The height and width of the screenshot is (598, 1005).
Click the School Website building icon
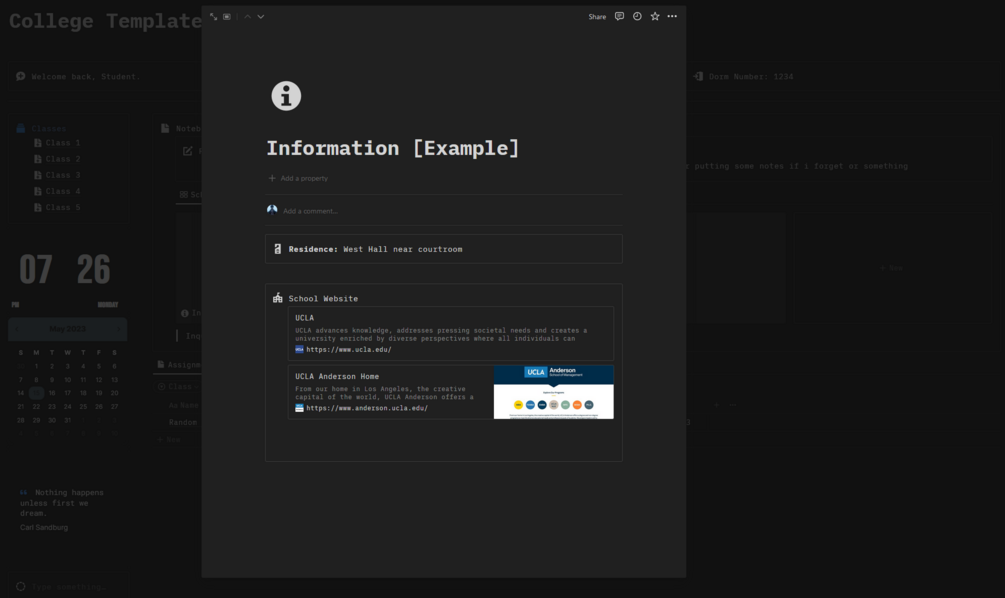coord(278,298)
